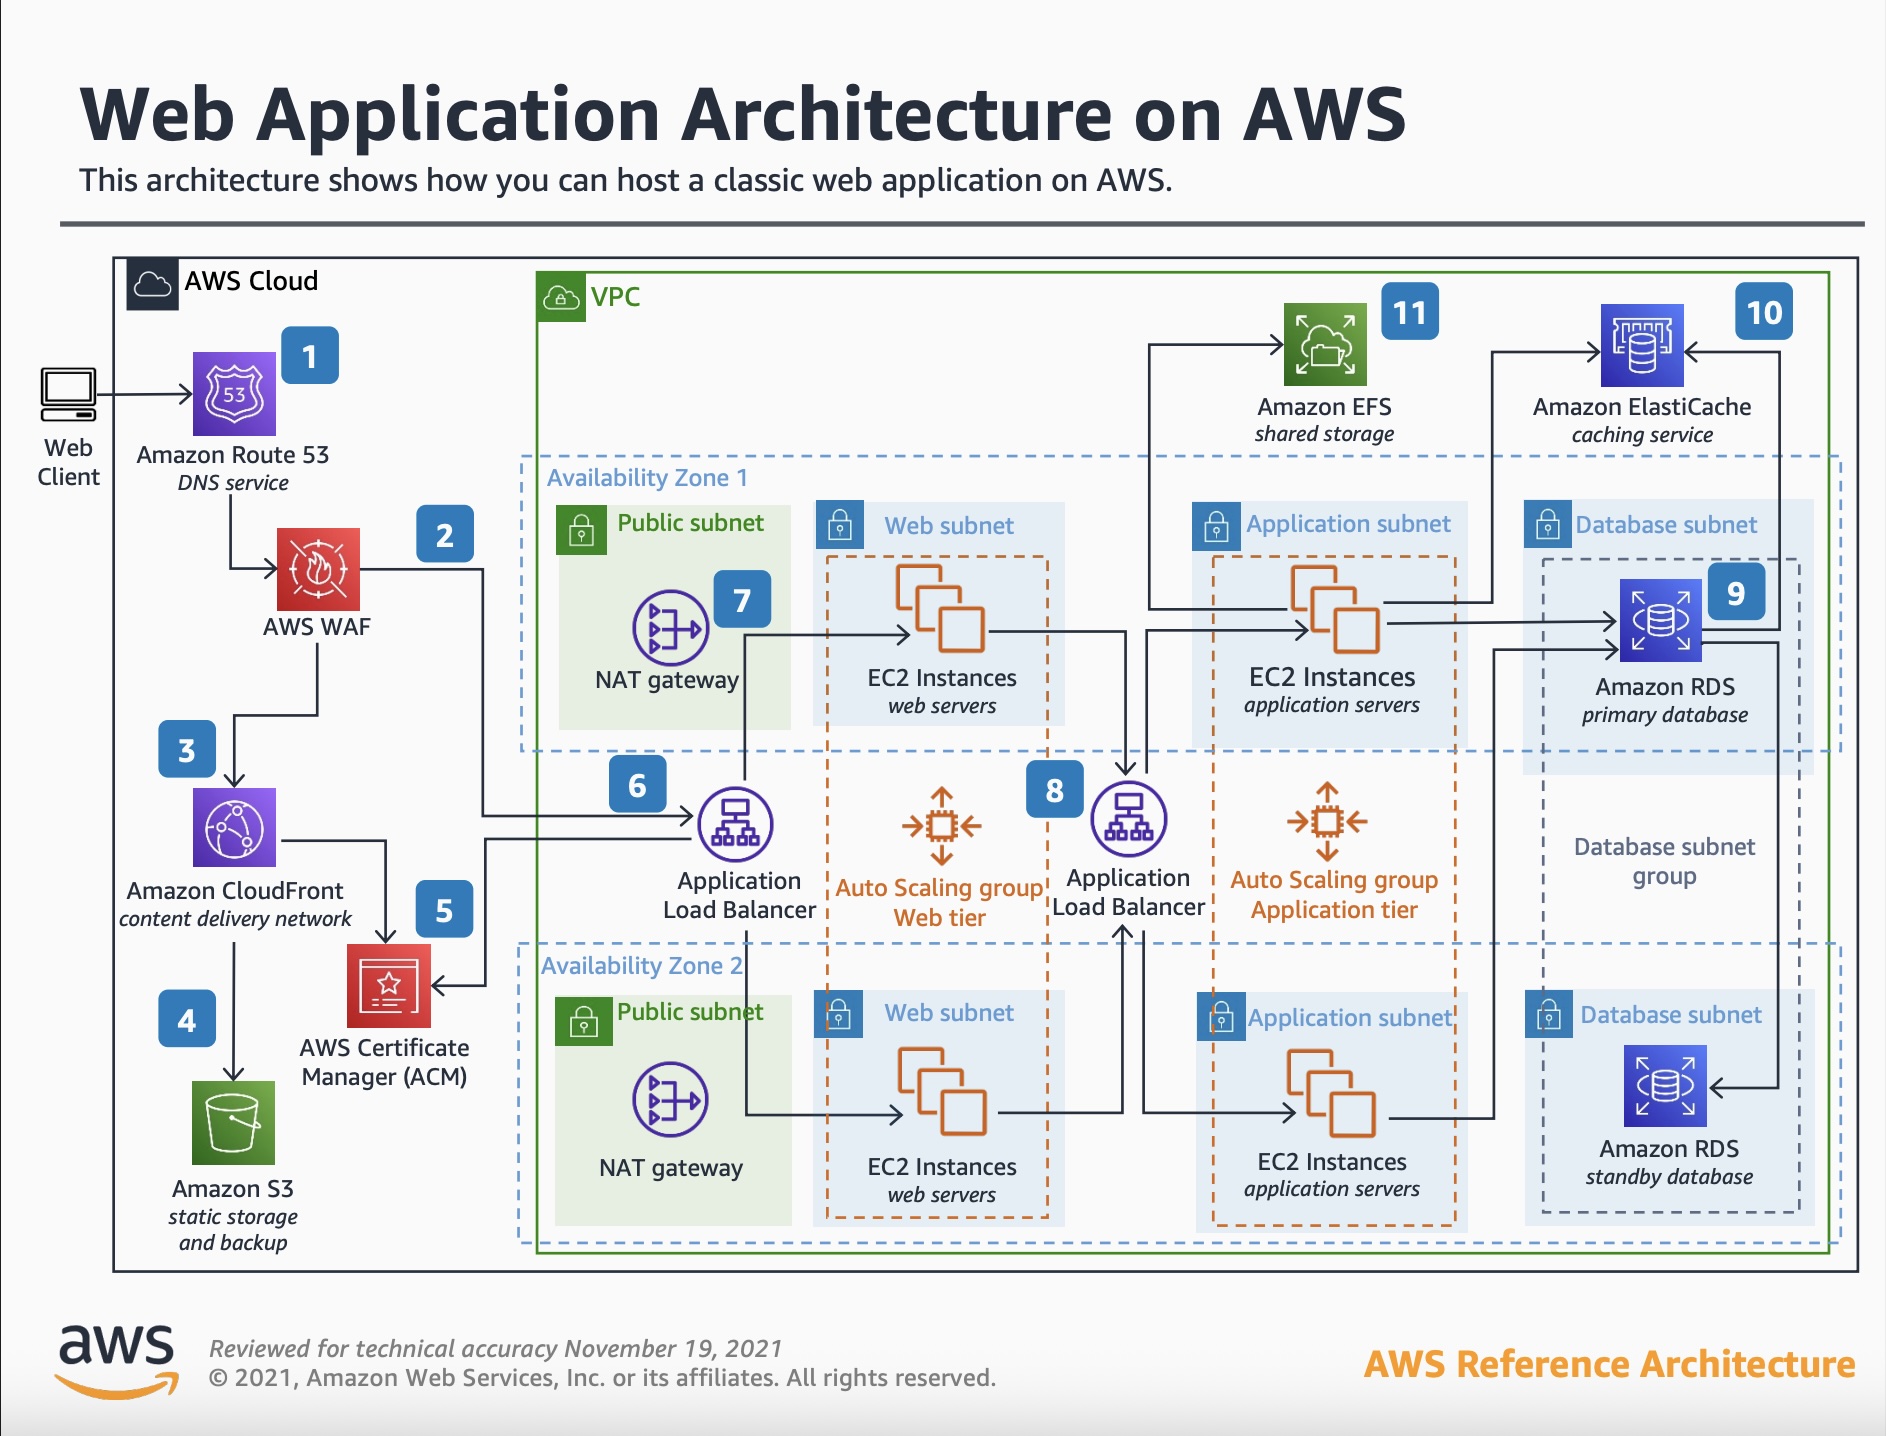1886x1436 pixels.
Task: Click the numbered badge 11 beside Amazon EFS
Action: 1410,313
